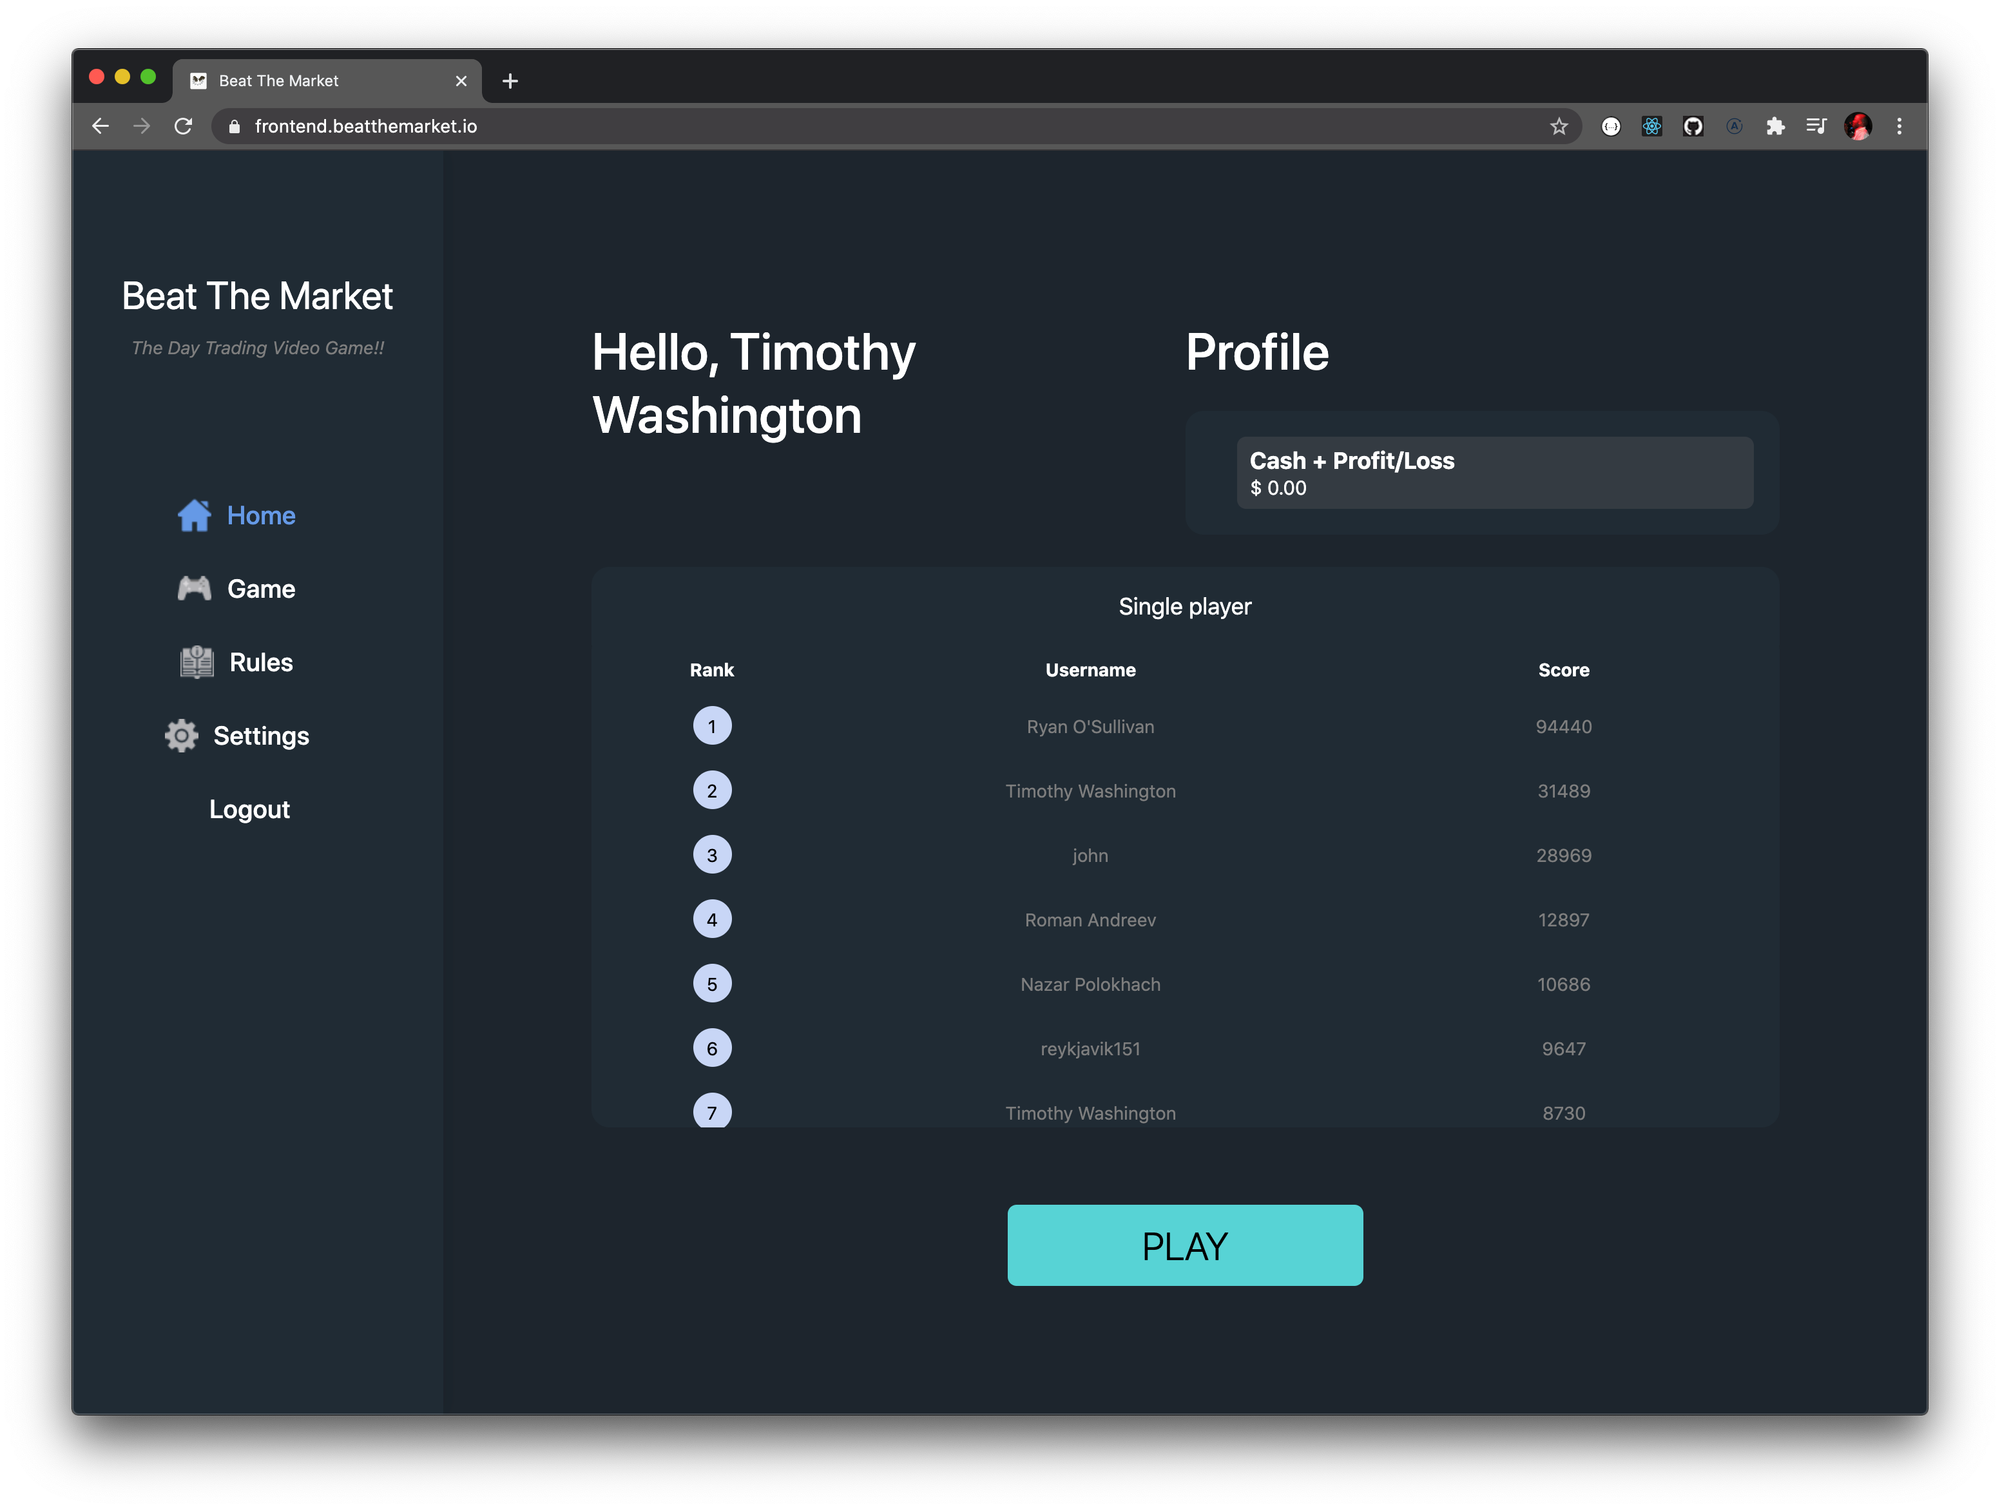This screenshot has width=2000, height=1510.
Task: Click the Beat The Market title link
Action: point(257,296)
